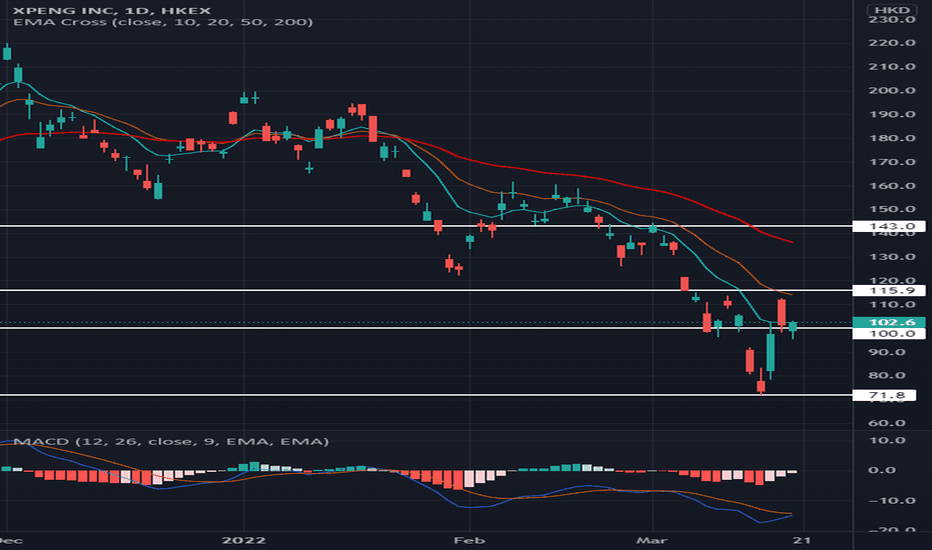Click the 10.0 MACD scale value
The width and height of the screenshot is (932, 550).
[x=887, y=440]
